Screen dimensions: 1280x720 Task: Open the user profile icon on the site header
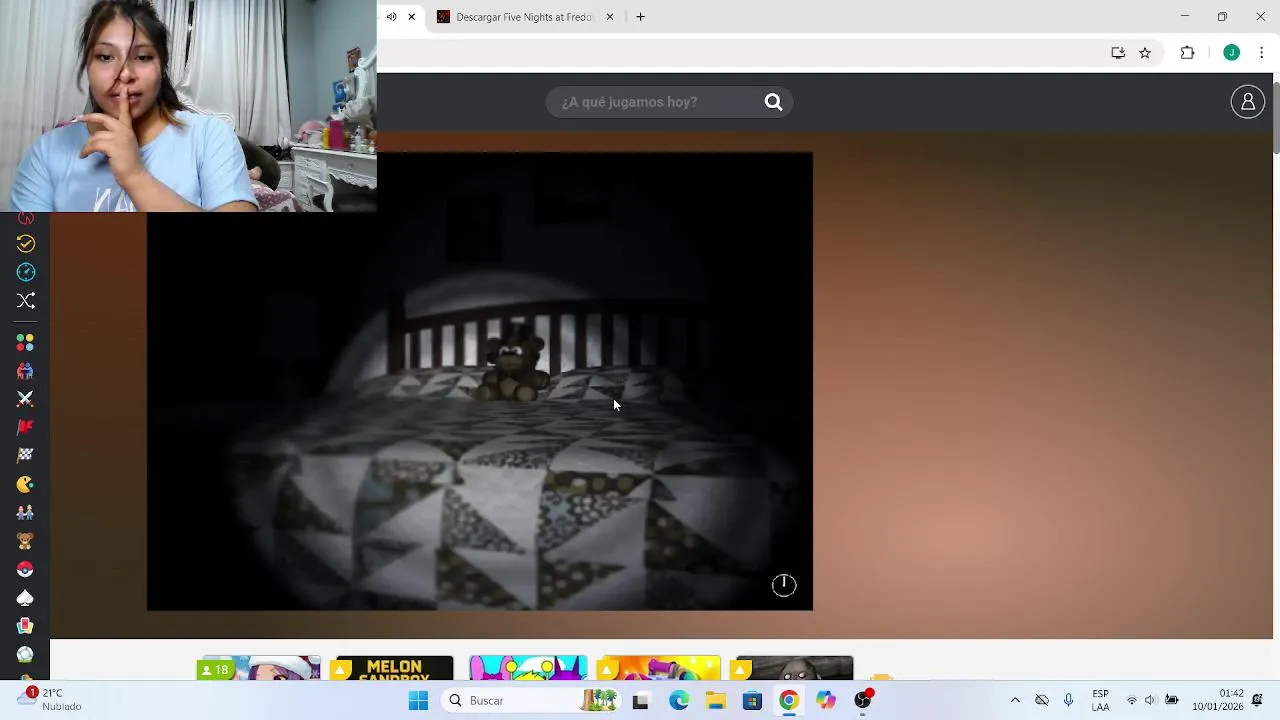[1247, 102]
